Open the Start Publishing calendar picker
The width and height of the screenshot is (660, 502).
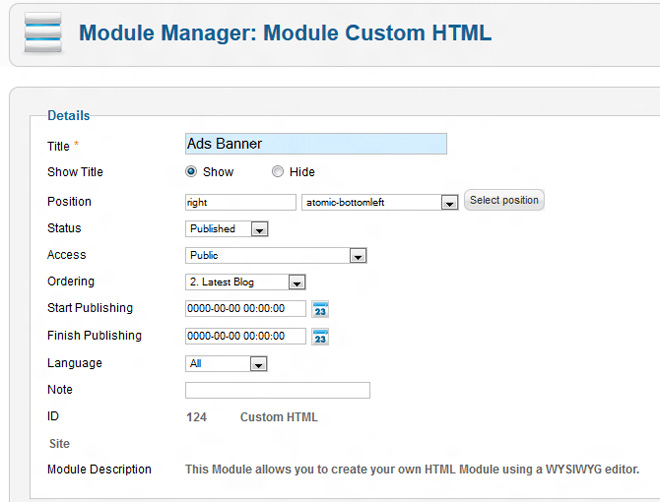(320, 309)
